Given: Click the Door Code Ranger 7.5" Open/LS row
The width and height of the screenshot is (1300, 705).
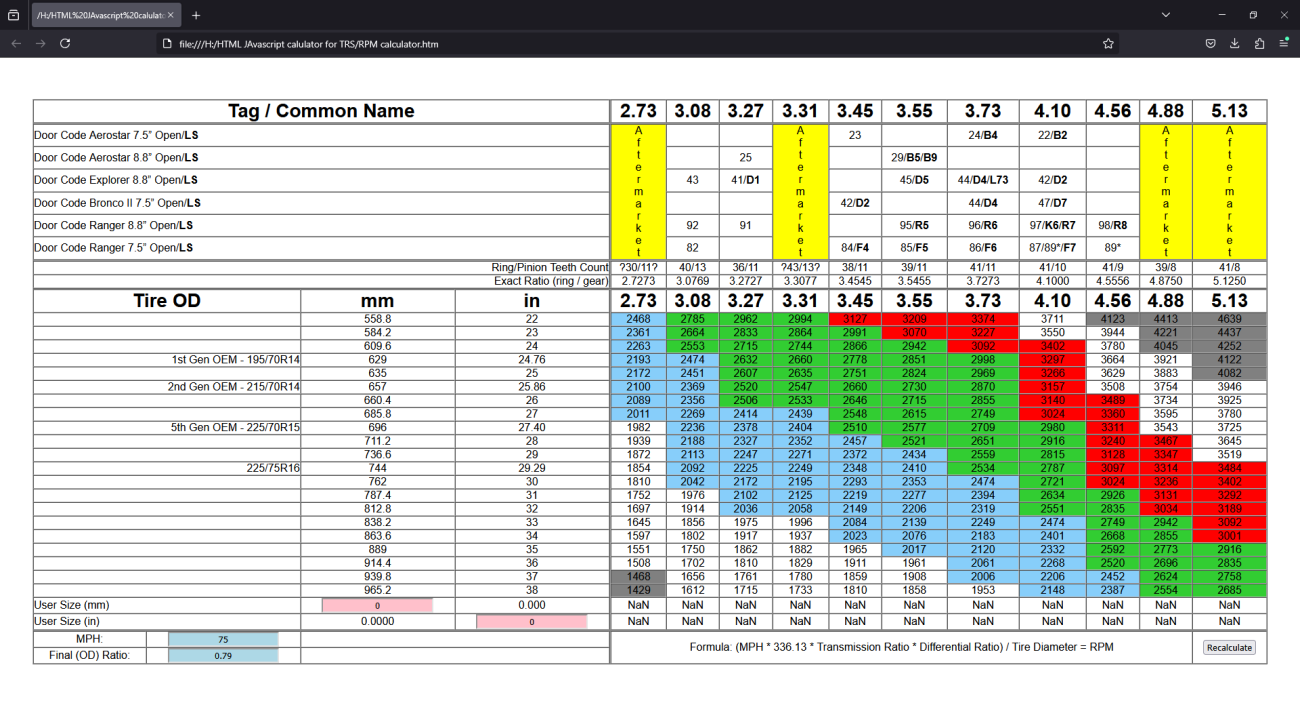Looking at the screenshot, I should [321, 248].
